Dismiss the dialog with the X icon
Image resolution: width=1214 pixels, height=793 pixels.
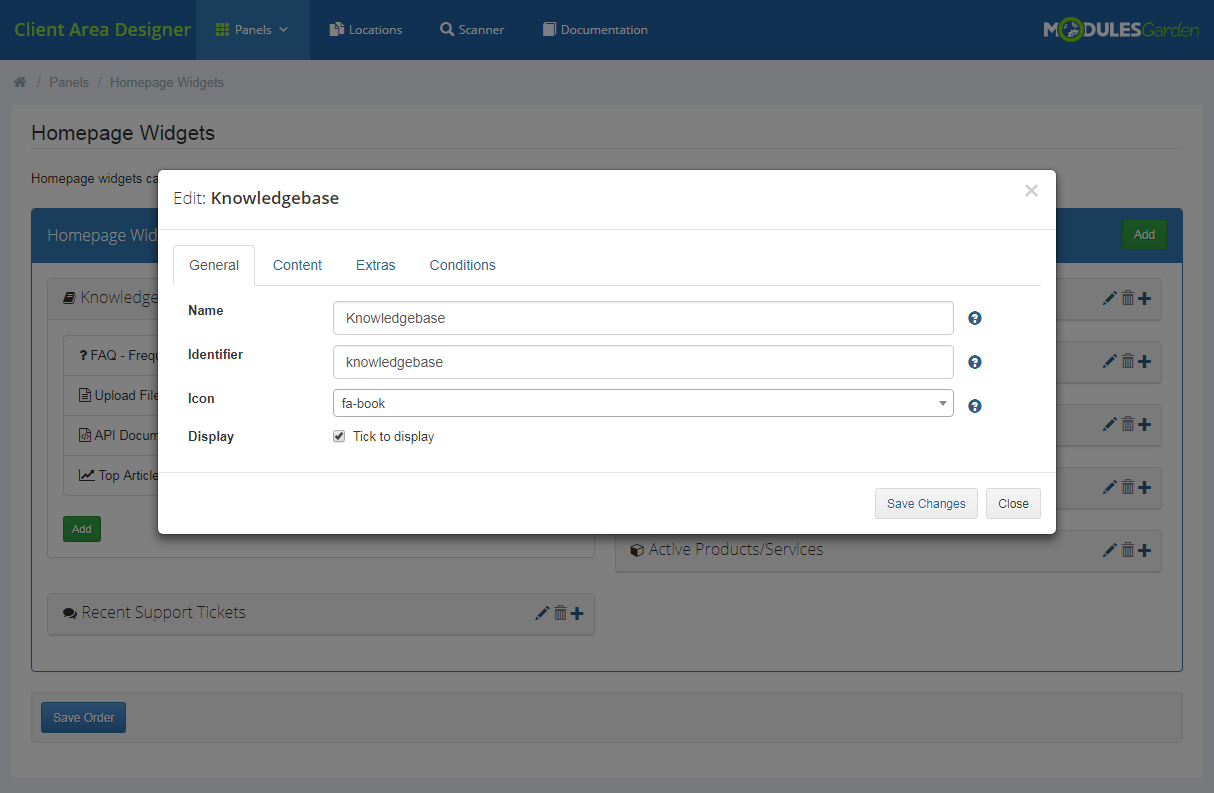[x=1031, y=191]
